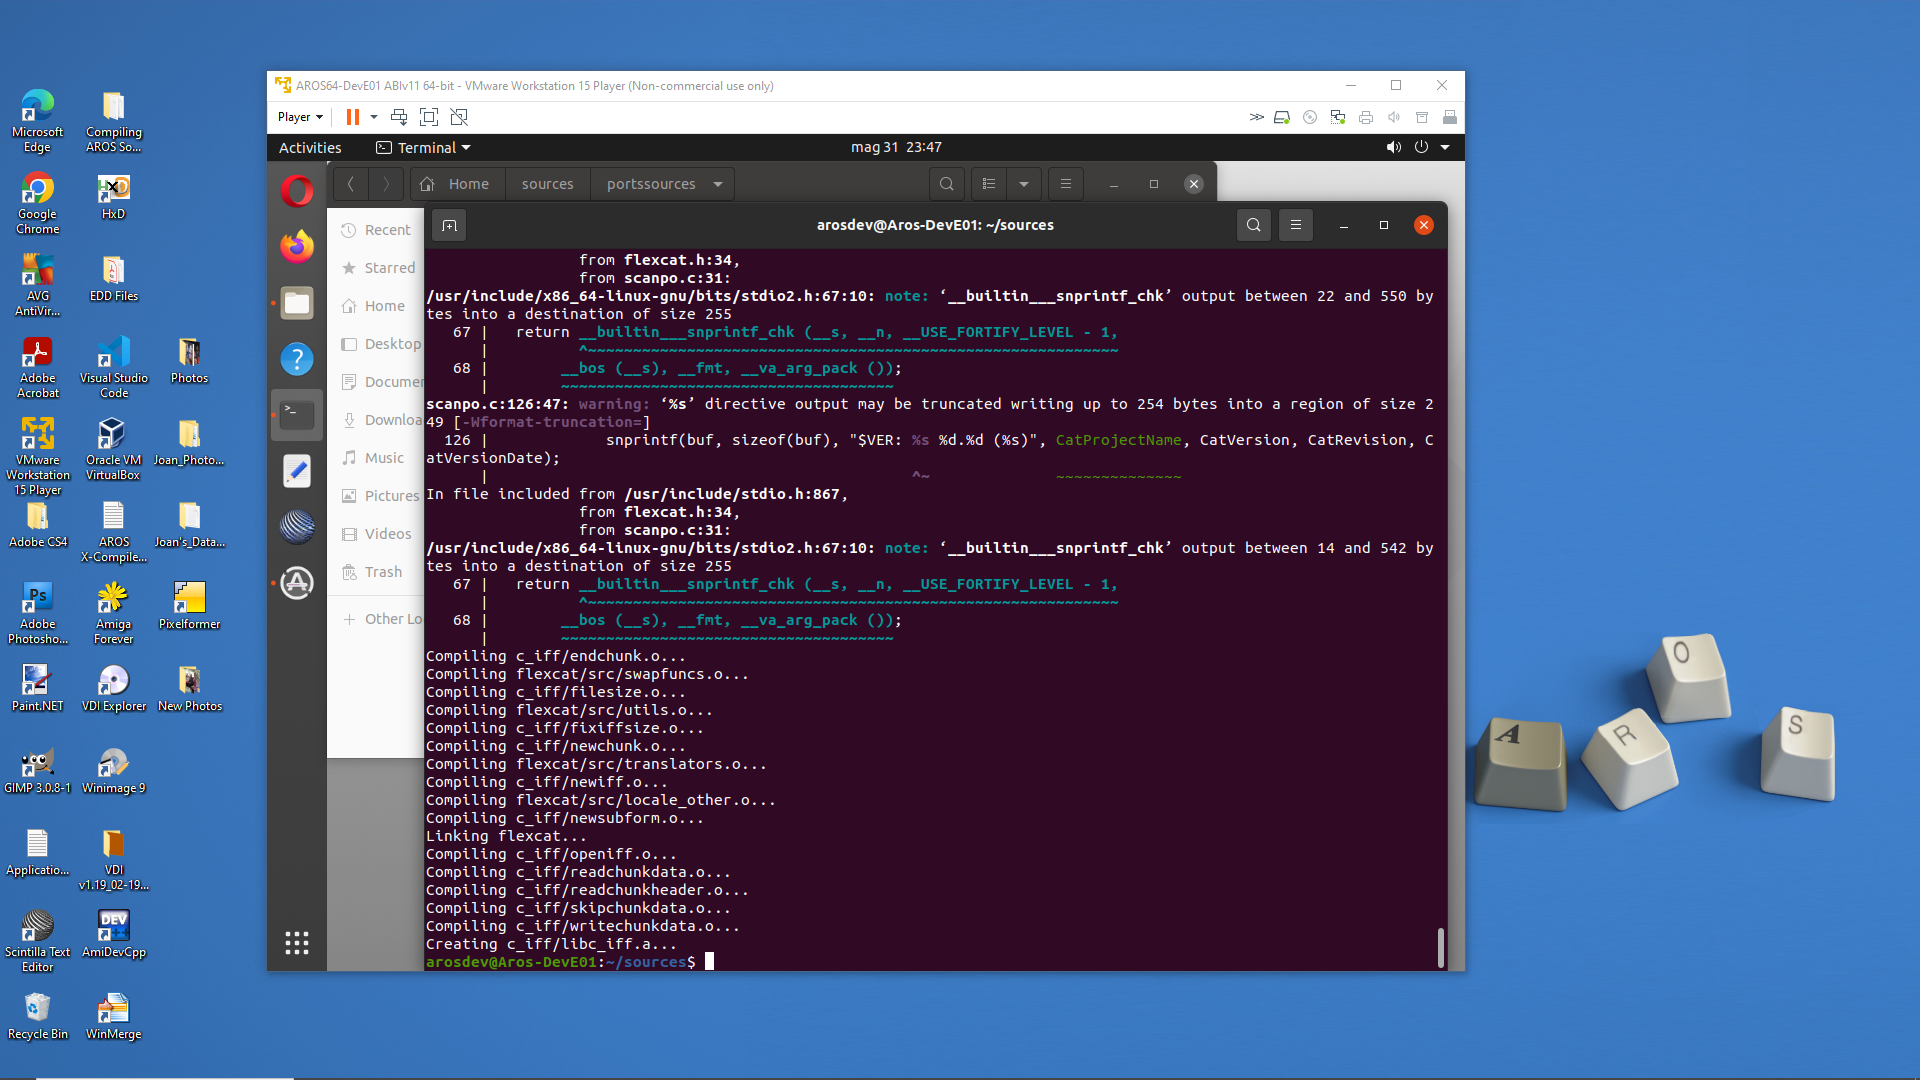1920x1080 pixels.
Task: Open the Files hamburger menu
Action: [x=1066, y=184]
